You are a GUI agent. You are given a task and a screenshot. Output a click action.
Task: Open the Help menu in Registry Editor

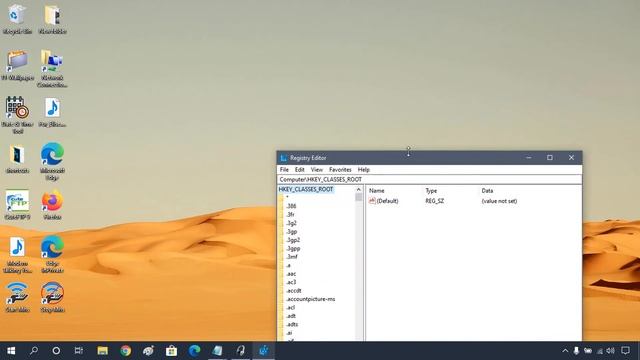point(364,169)
